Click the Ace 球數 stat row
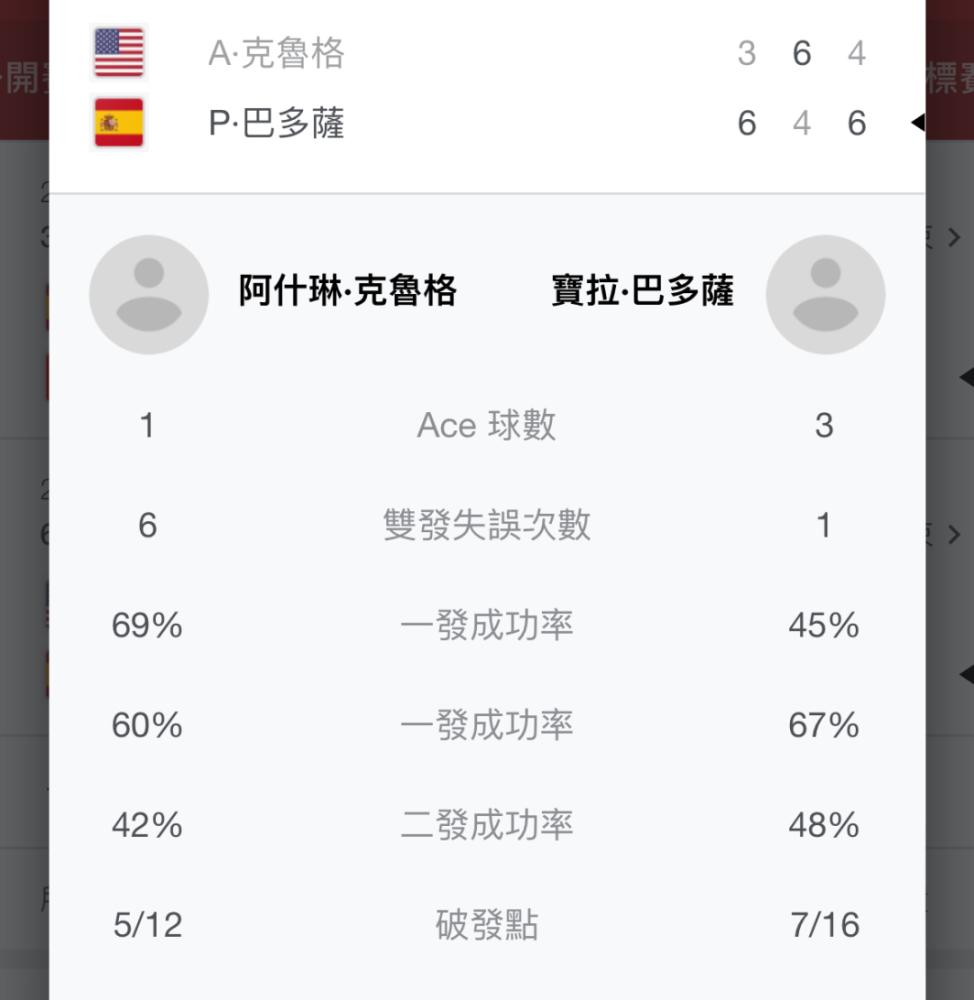This screenshot has width=974, height=1000. coord(487,425)
